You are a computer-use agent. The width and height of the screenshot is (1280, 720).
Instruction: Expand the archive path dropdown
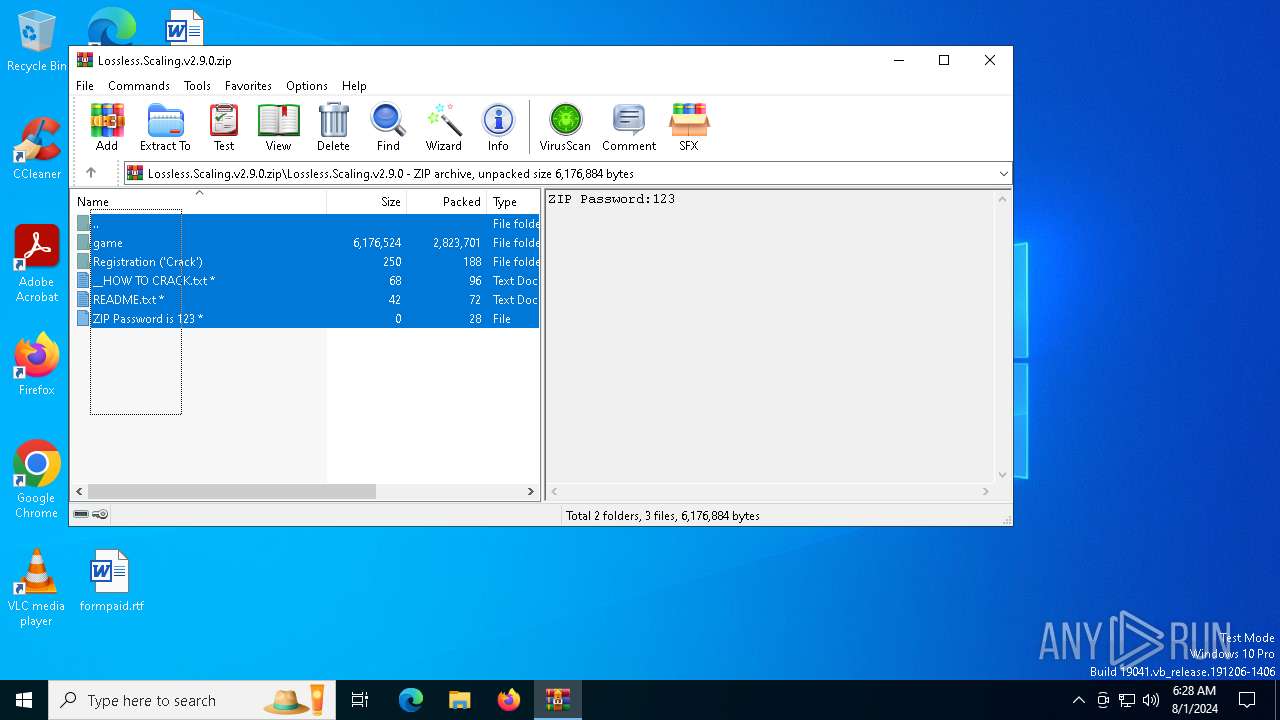1003,174
